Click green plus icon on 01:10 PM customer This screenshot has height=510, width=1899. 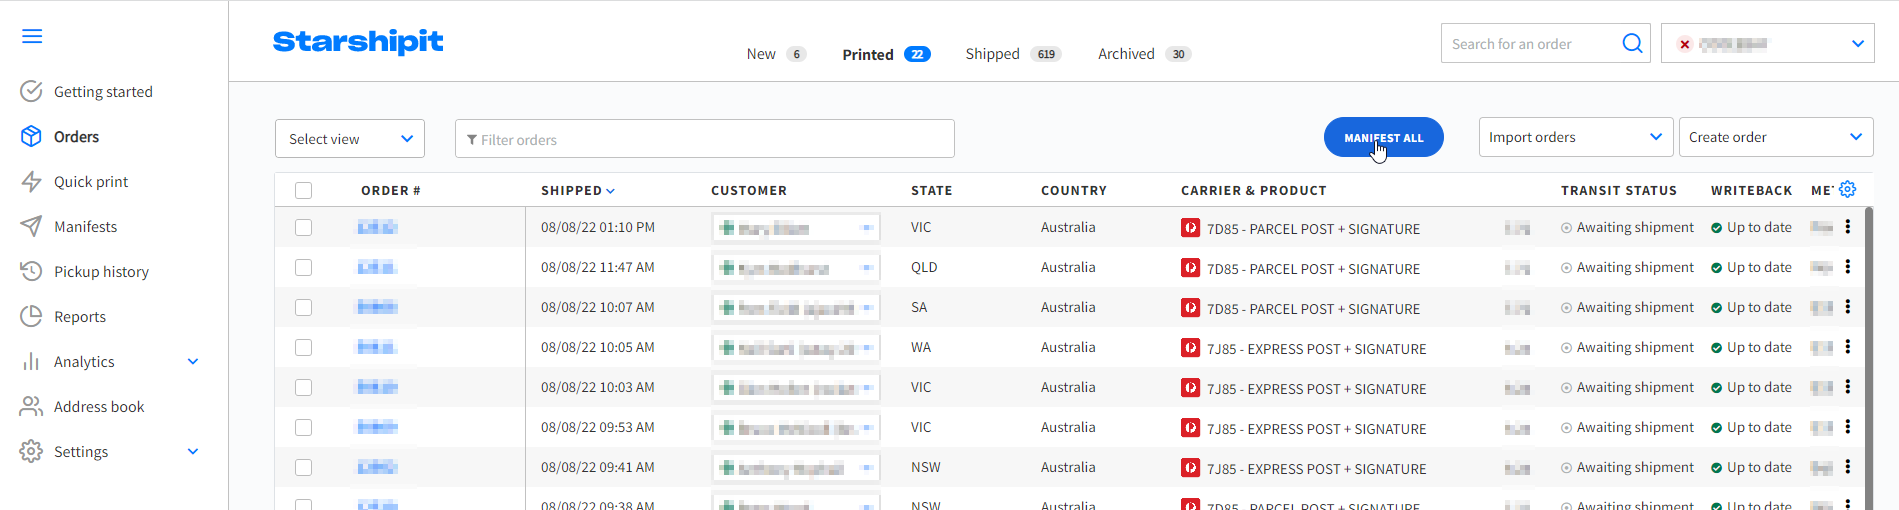pyautogui.click(x=727, y=228)
